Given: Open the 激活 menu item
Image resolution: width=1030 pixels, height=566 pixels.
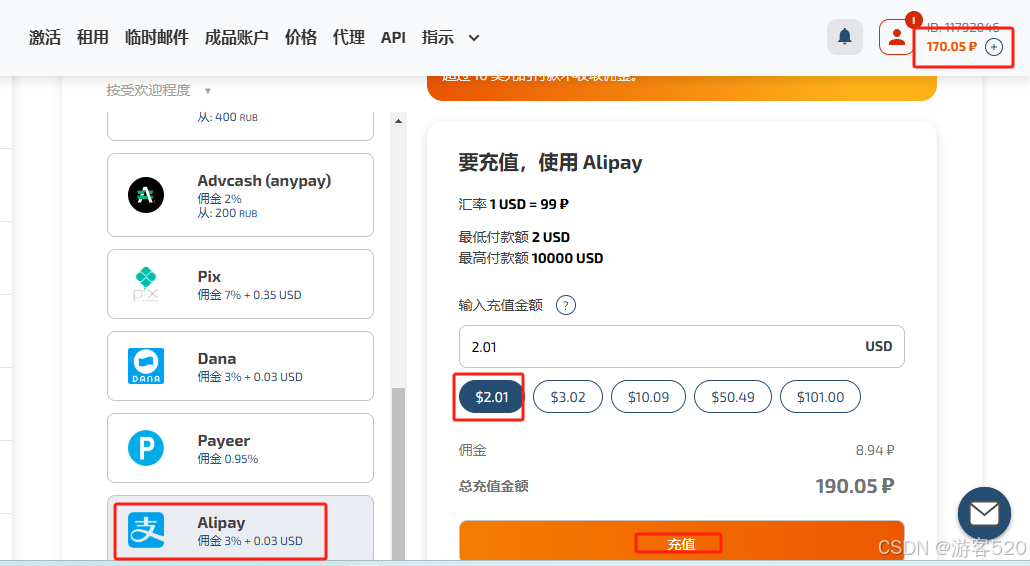Looking at the screenshot, I should coord(45,37).
